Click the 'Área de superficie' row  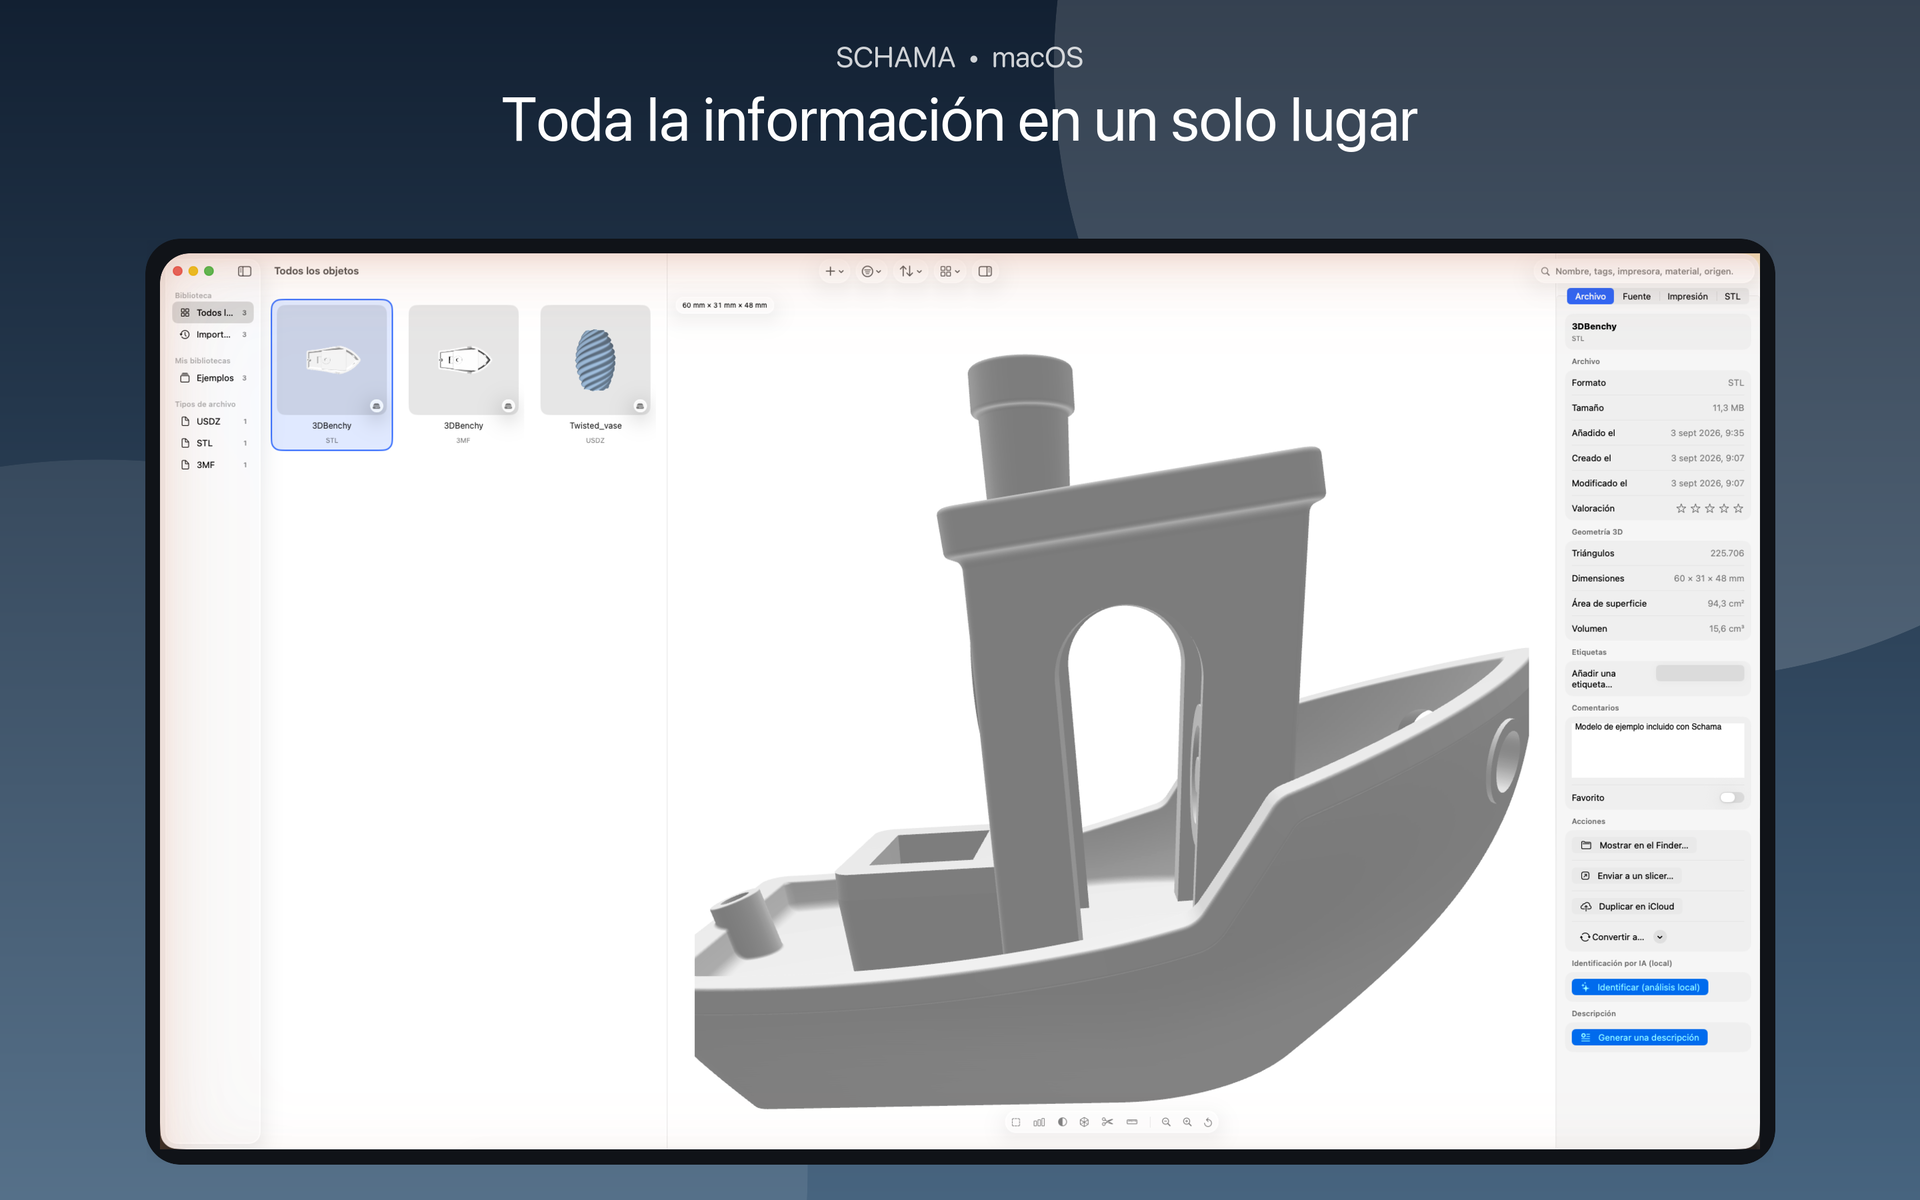pos(1658,604)
